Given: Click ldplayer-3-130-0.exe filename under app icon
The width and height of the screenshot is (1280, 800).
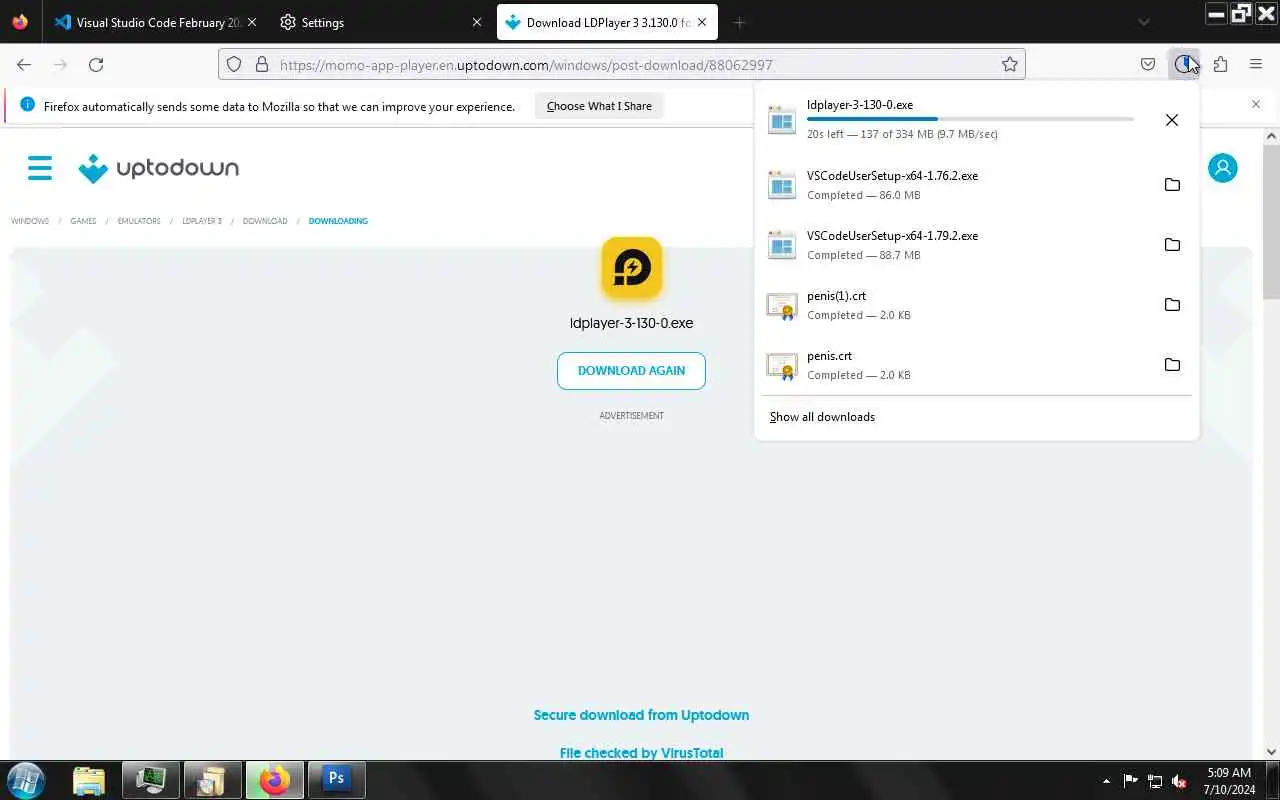Looking at the screenshot, I should click(631, 323).
